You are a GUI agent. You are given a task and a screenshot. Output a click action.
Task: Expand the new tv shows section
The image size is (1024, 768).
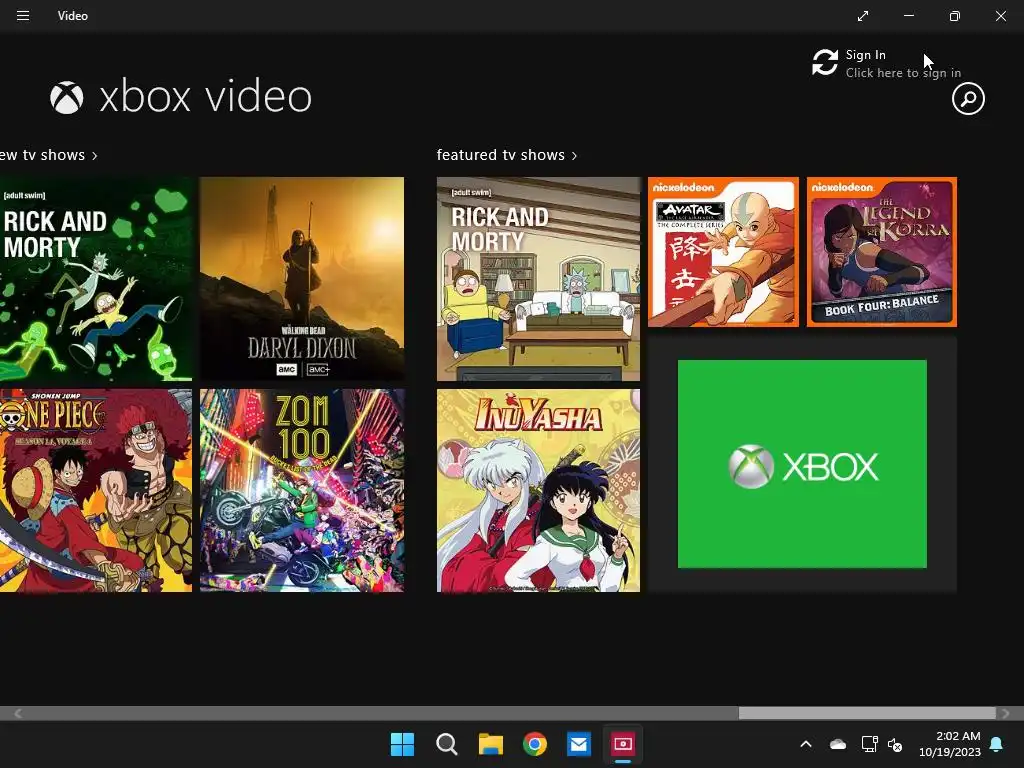coord(49,155)
